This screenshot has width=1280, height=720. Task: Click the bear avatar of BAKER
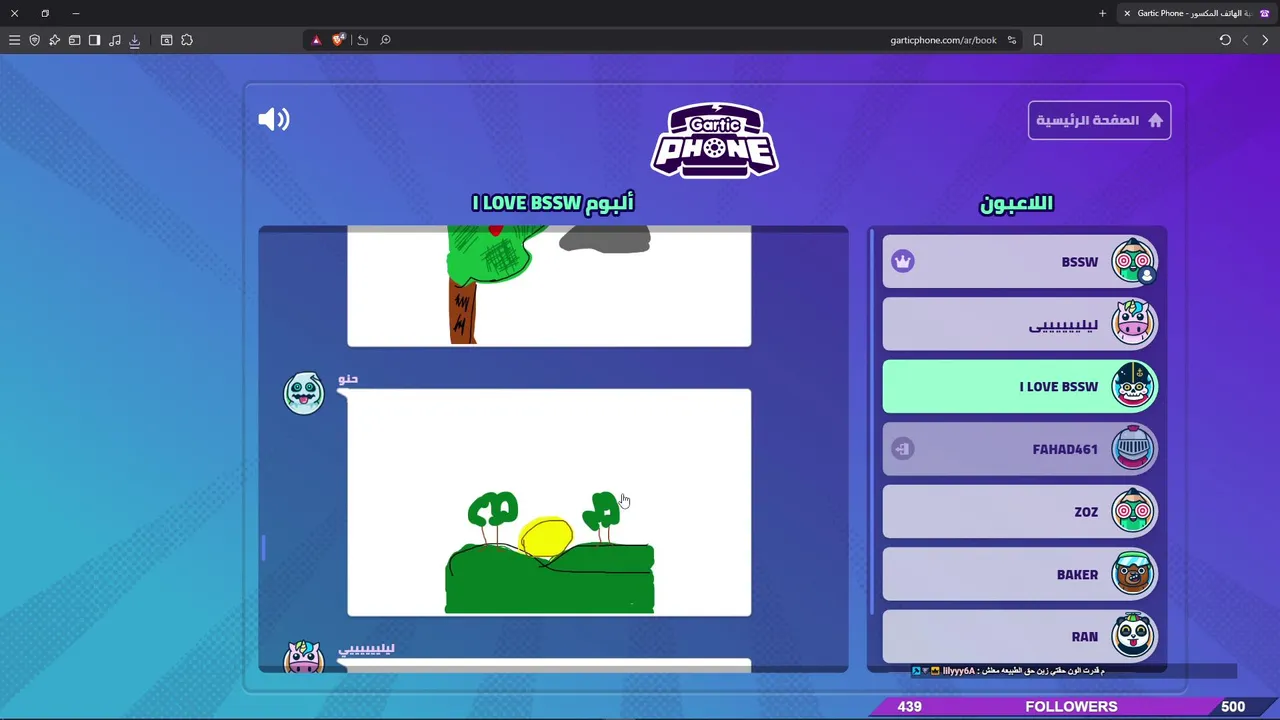(1133, 573)
